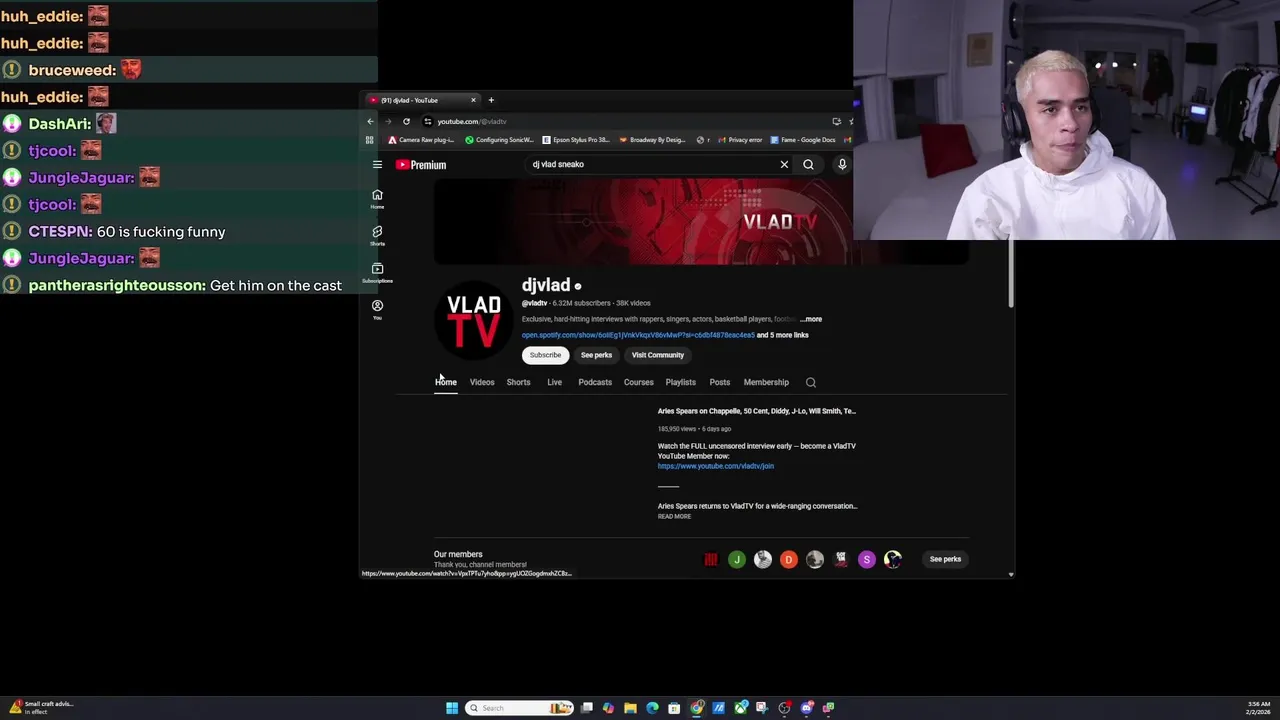The image size is (1280, 720).
Task: Open Epson Stylus Pro 38... bookmark
Action: [x=576, y=140]
